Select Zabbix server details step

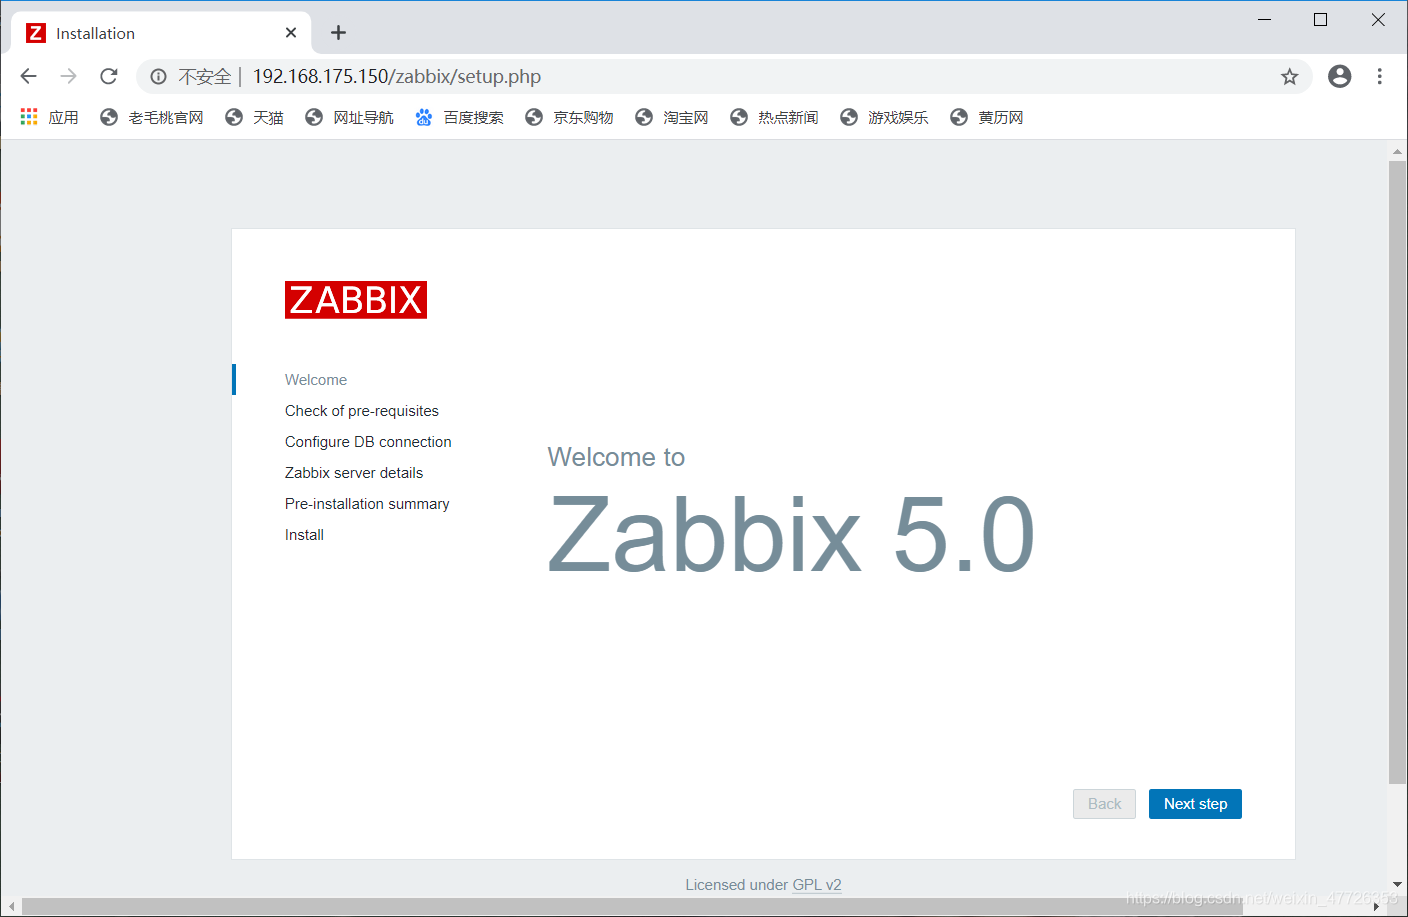(354, 473)
